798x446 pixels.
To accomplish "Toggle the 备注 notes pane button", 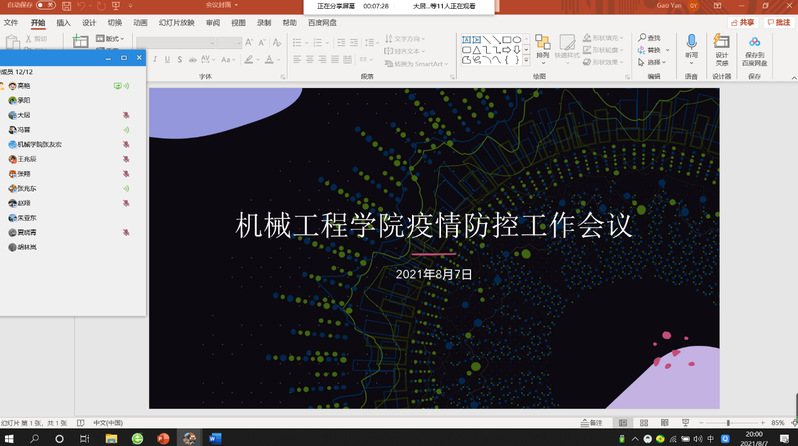I will click(591, 423).
